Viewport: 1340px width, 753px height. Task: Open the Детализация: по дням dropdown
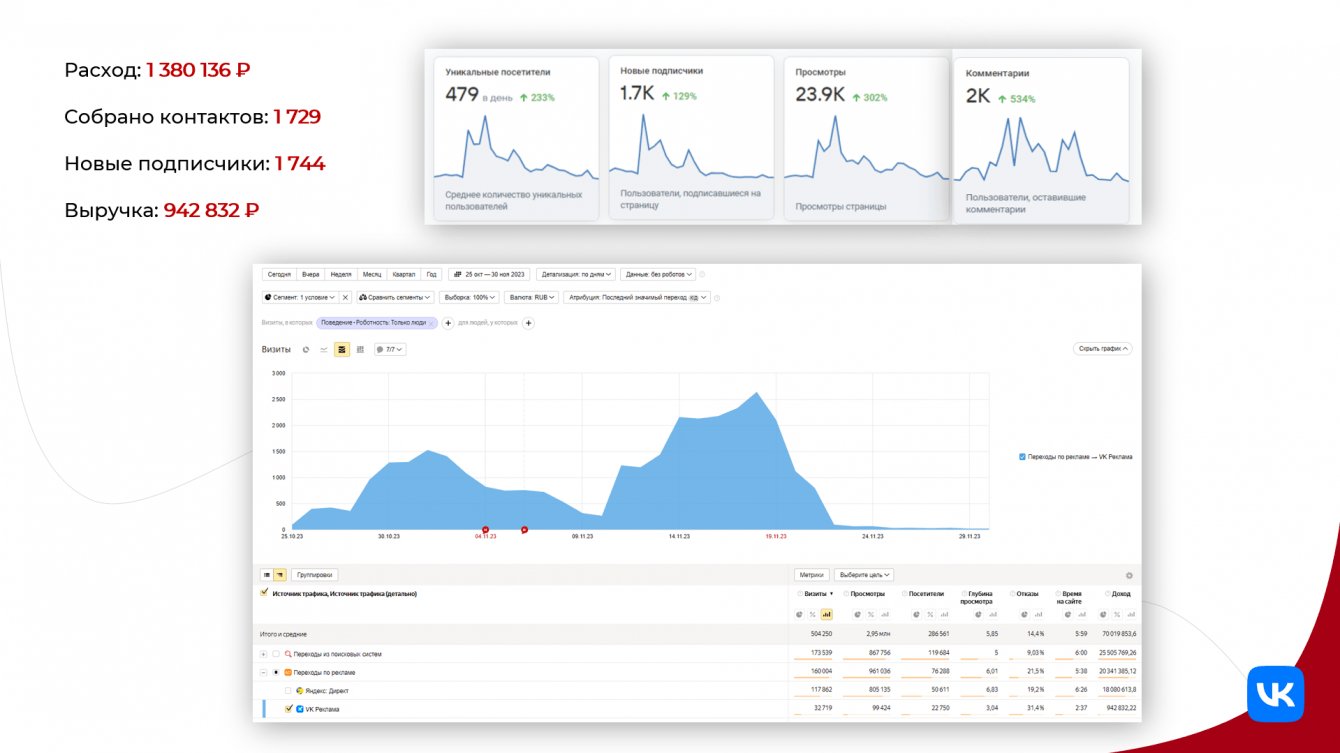pos(576,274)
